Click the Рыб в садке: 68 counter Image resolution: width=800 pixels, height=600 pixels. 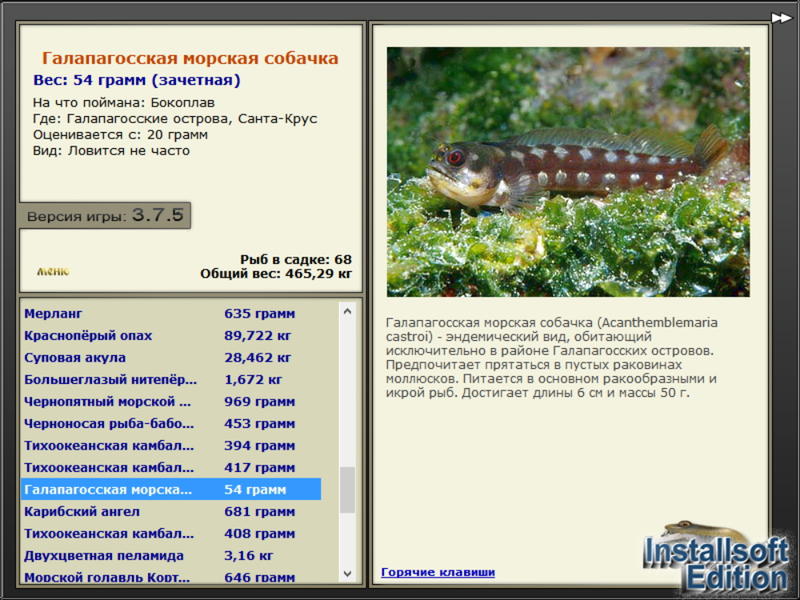(x=296, y=259)
